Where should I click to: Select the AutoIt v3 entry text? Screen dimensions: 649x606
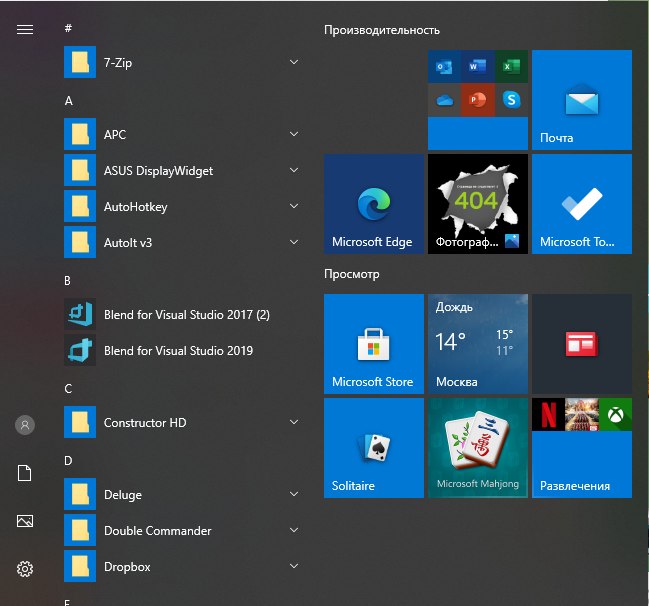128,243
